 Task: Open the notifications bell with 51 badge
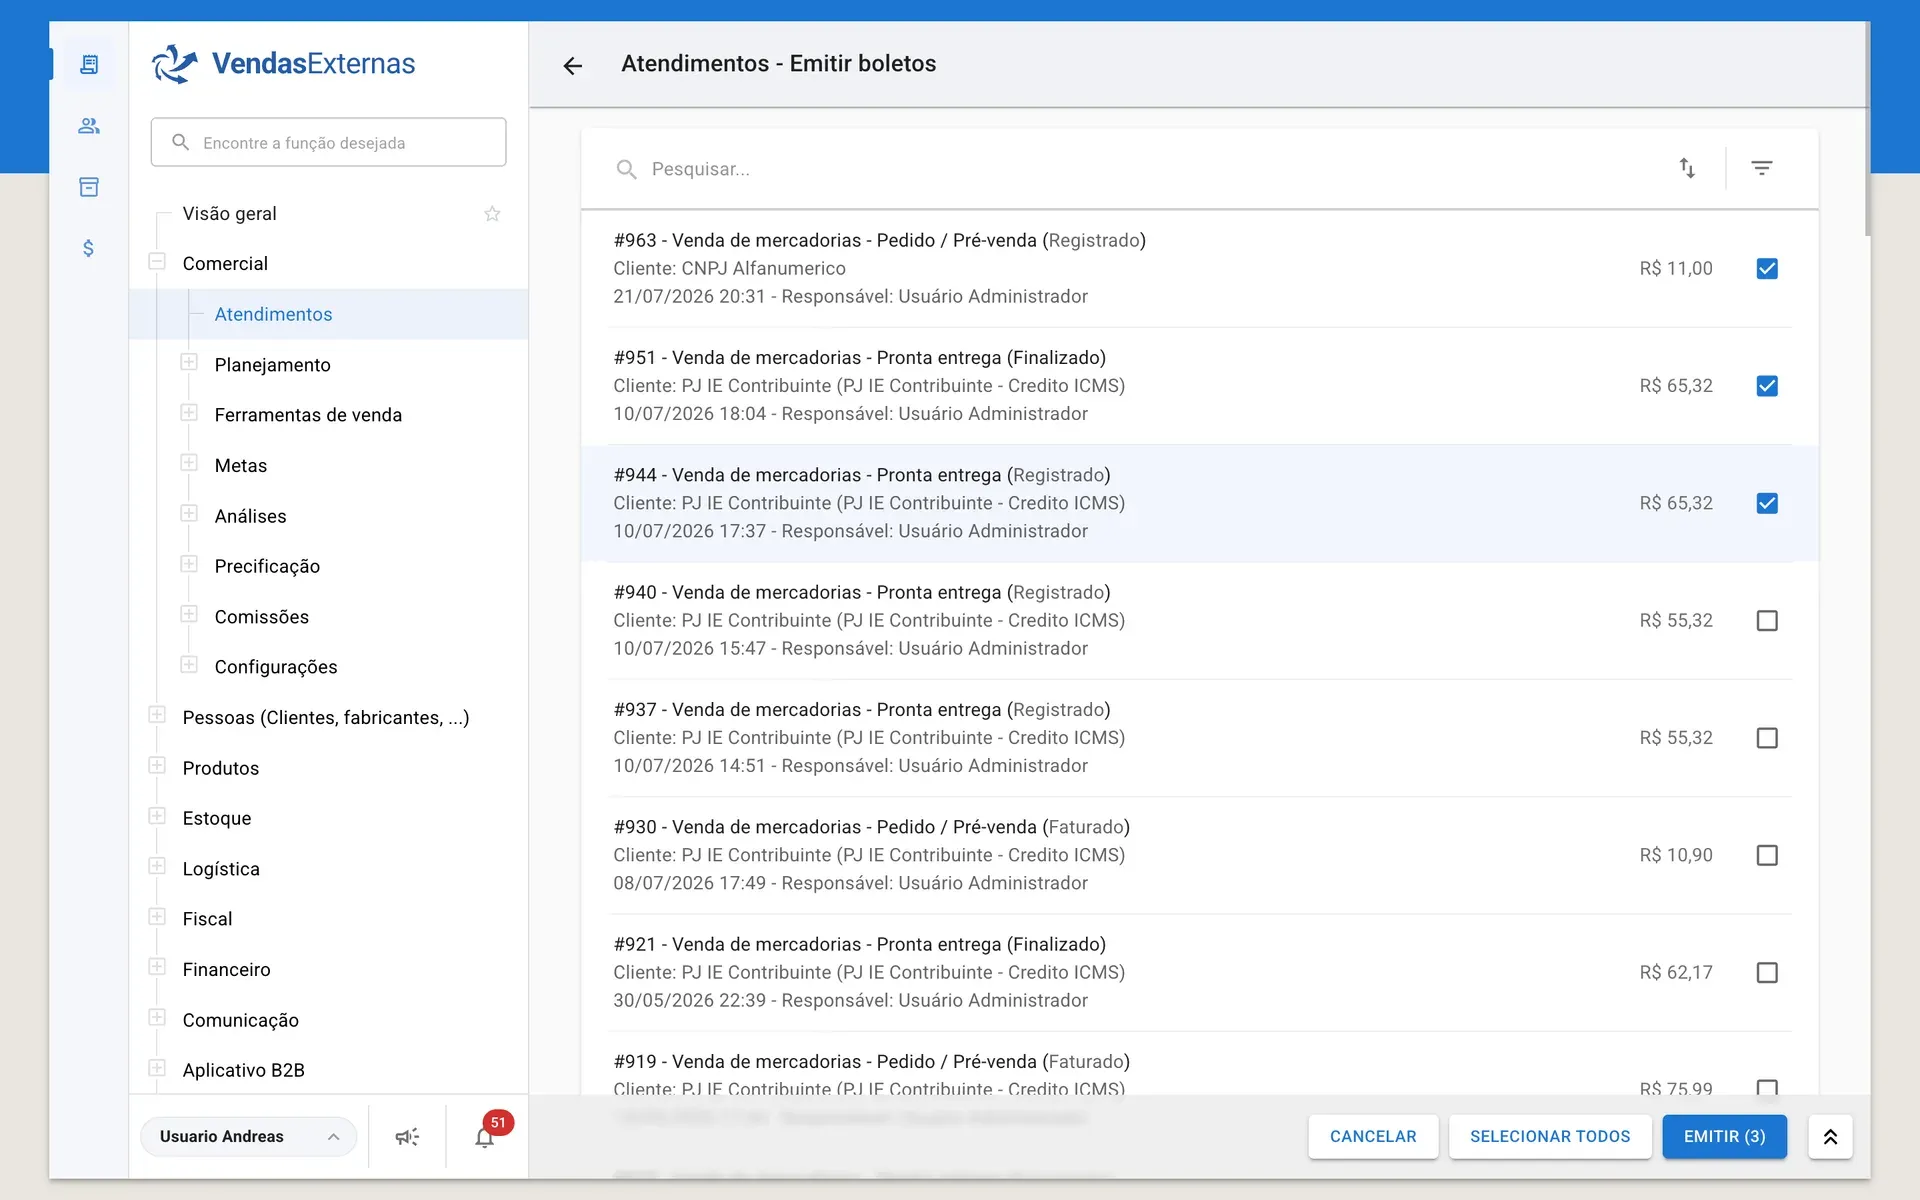(x=486, y=1136)
